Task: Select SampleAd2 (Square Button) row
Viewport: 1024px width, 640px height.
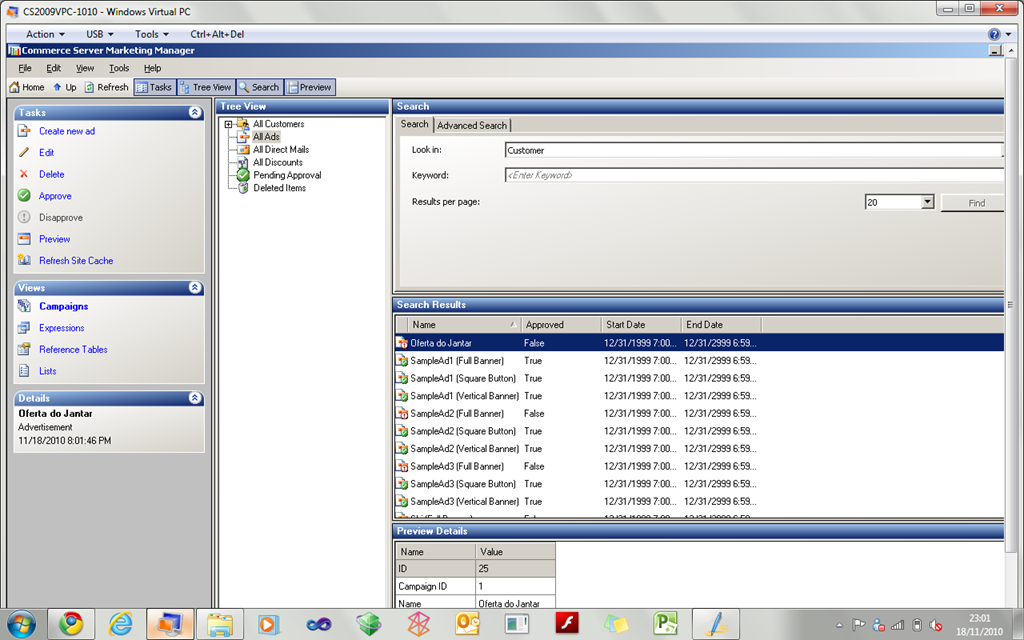Action: (x=699, y=431)
